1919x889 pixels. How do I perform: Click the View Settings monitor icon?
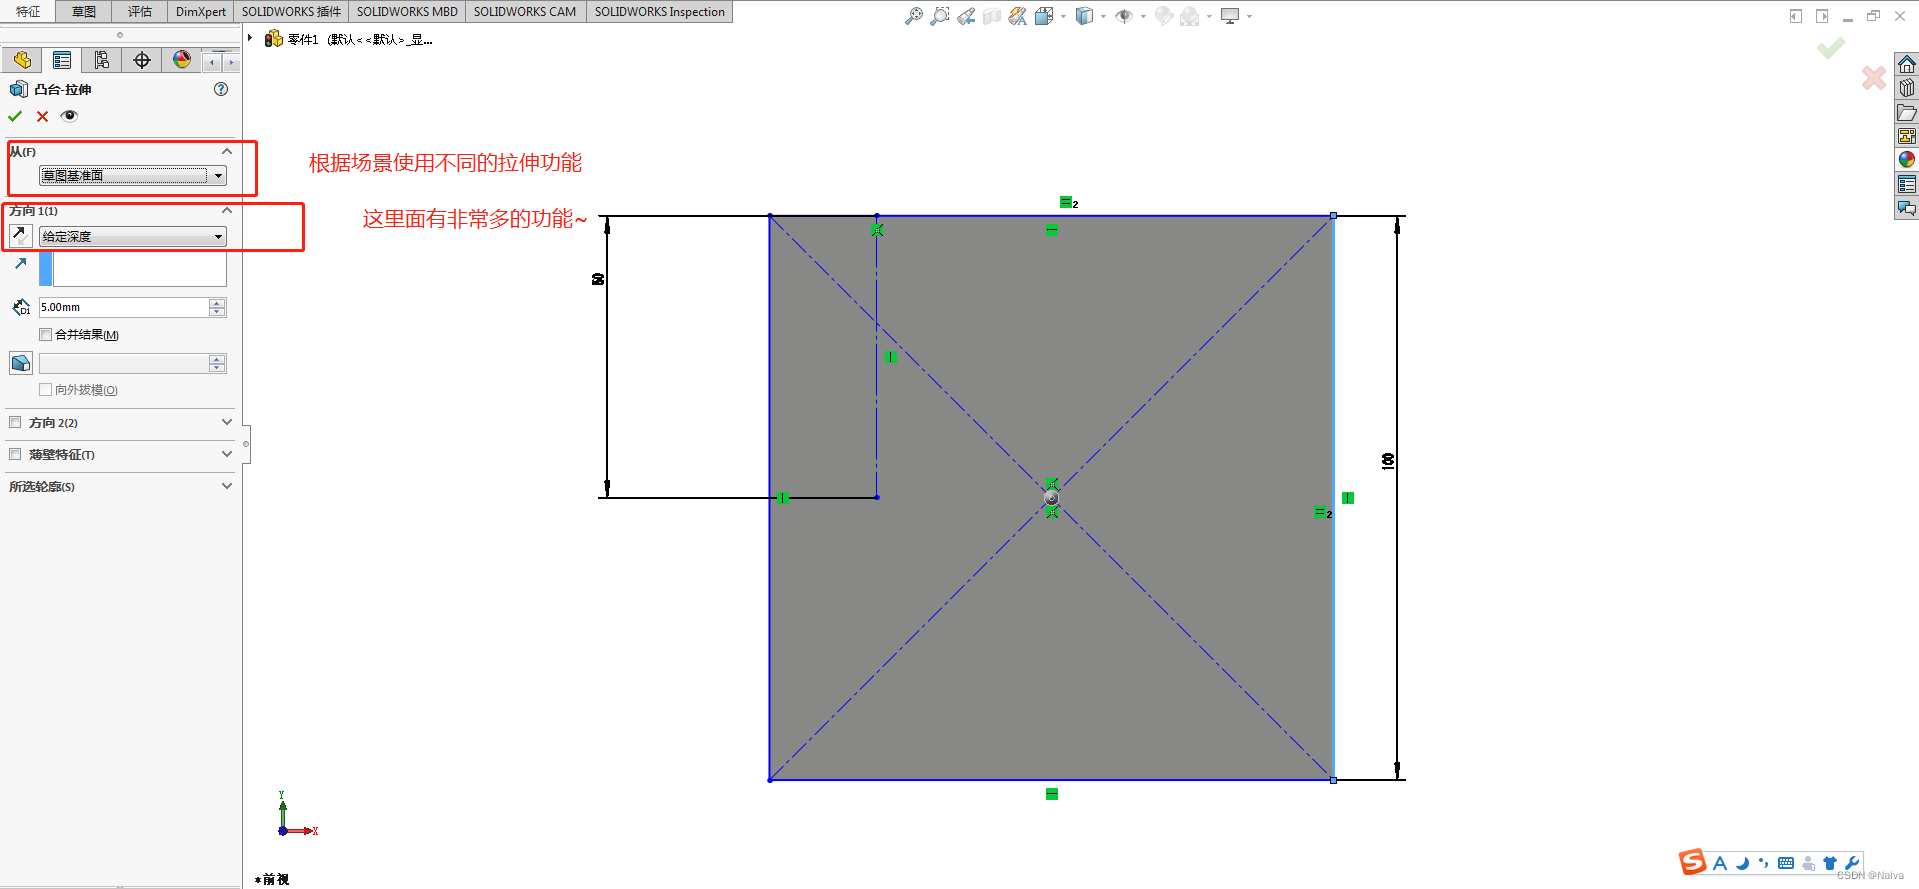coord(1230,16)
